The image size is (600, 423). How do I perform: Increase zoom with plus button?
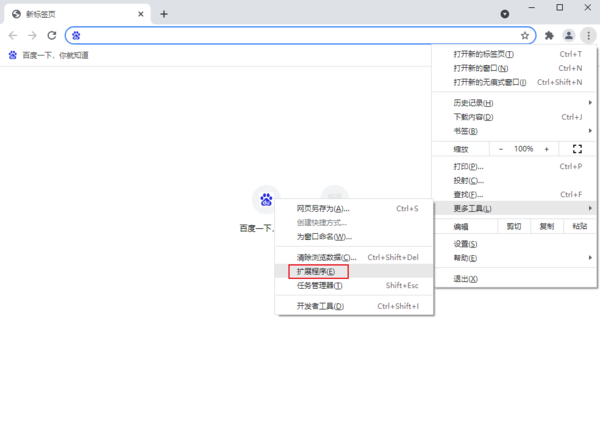click(x=546, y=149)
